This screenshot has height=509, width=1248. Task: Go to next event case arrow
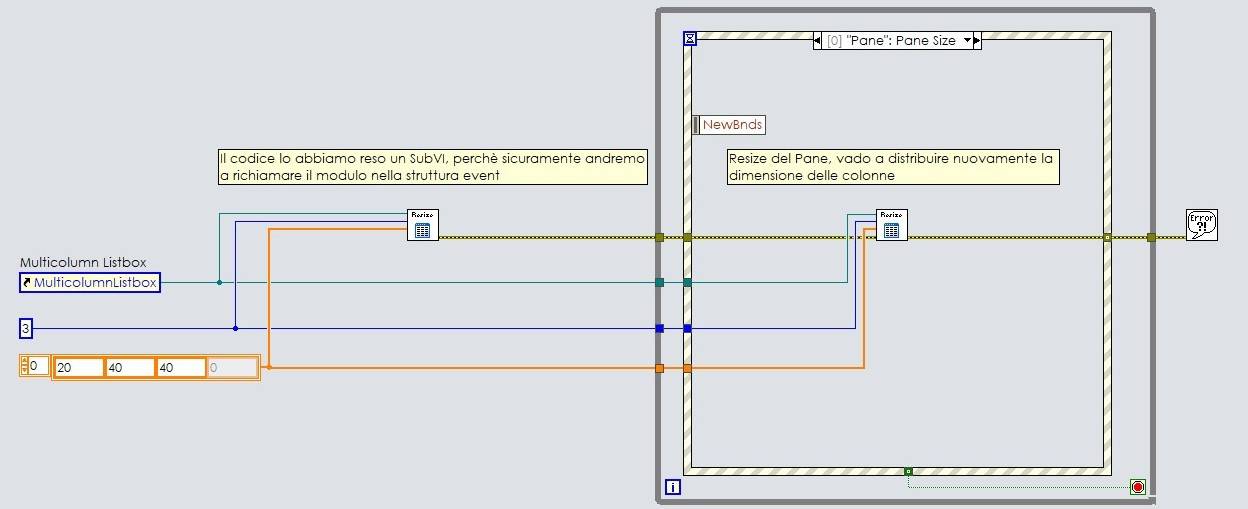click(x=977, y=41)
